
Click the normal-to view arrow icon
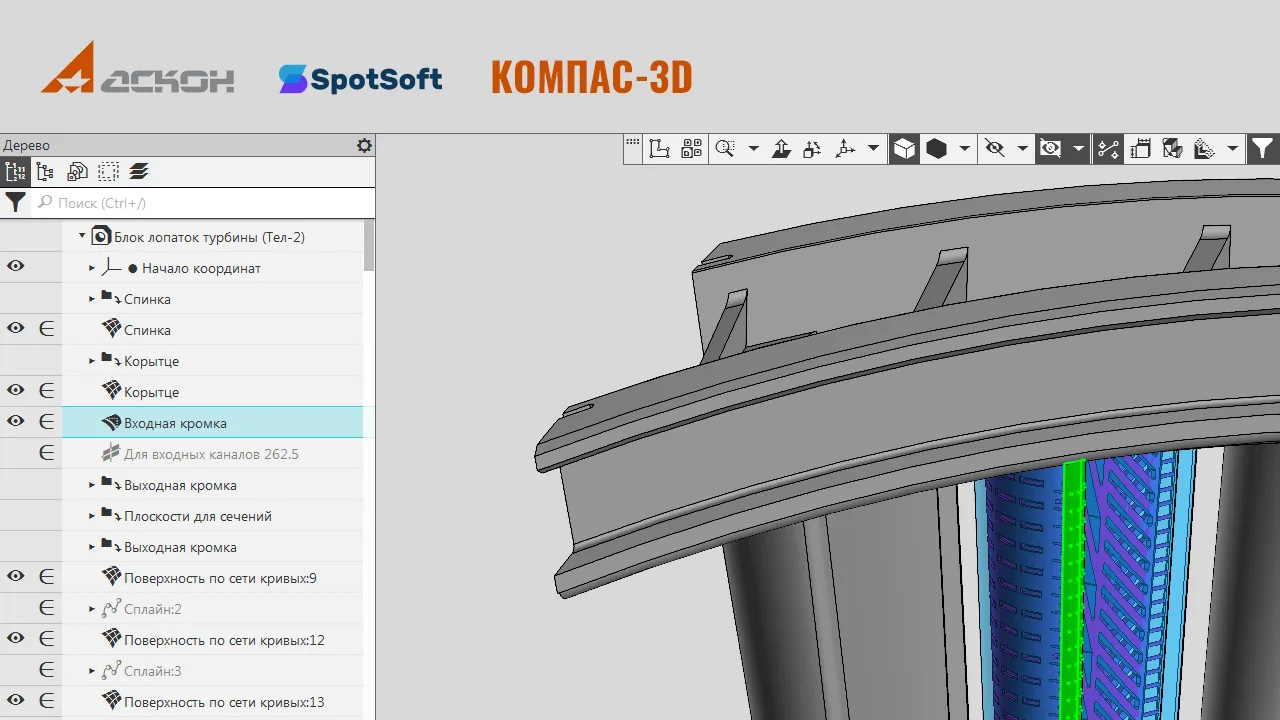click(x=782, y=149)
